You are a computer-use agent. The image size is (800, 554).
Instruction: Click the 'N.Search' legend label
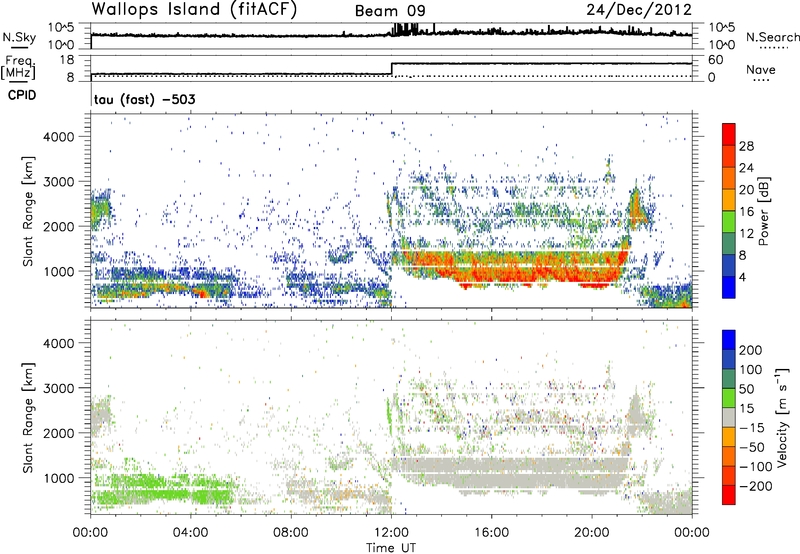pos(772,37)
